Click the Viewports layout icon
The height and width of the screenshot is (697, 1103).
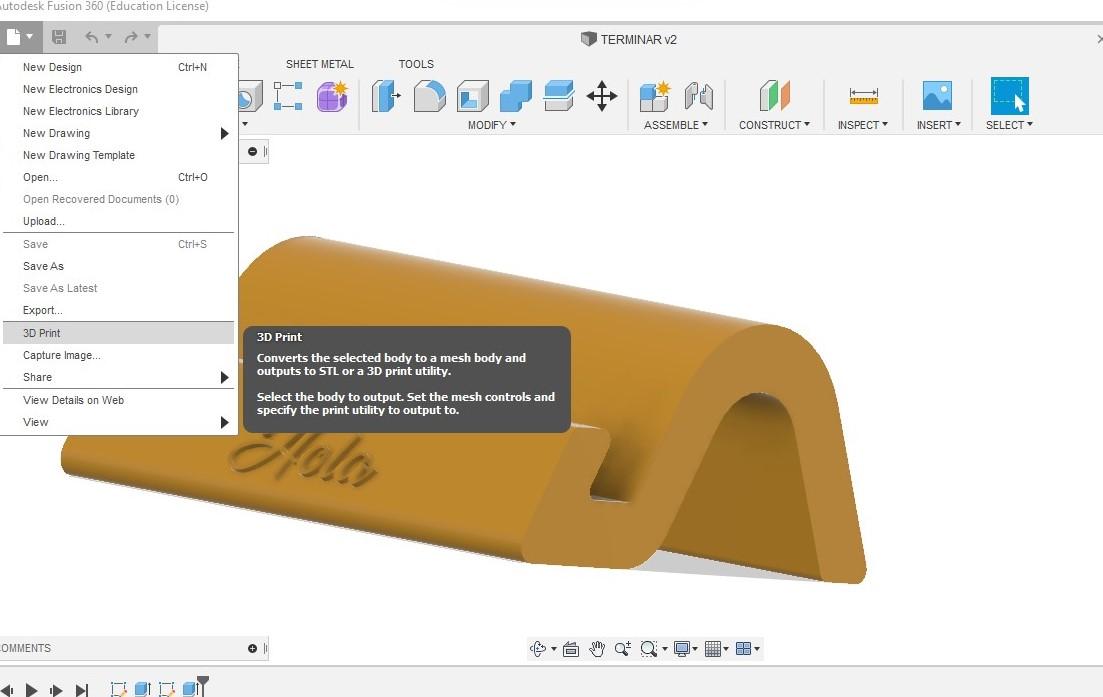[744, 648]
